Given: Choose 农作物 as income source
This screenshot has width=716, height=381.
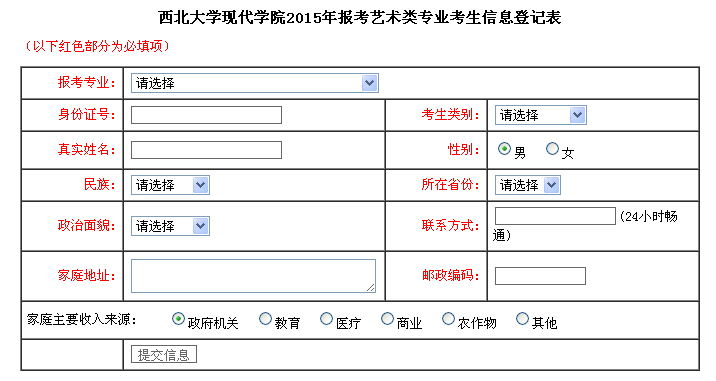Looking at the screenshot, I should tap(448, 318).
